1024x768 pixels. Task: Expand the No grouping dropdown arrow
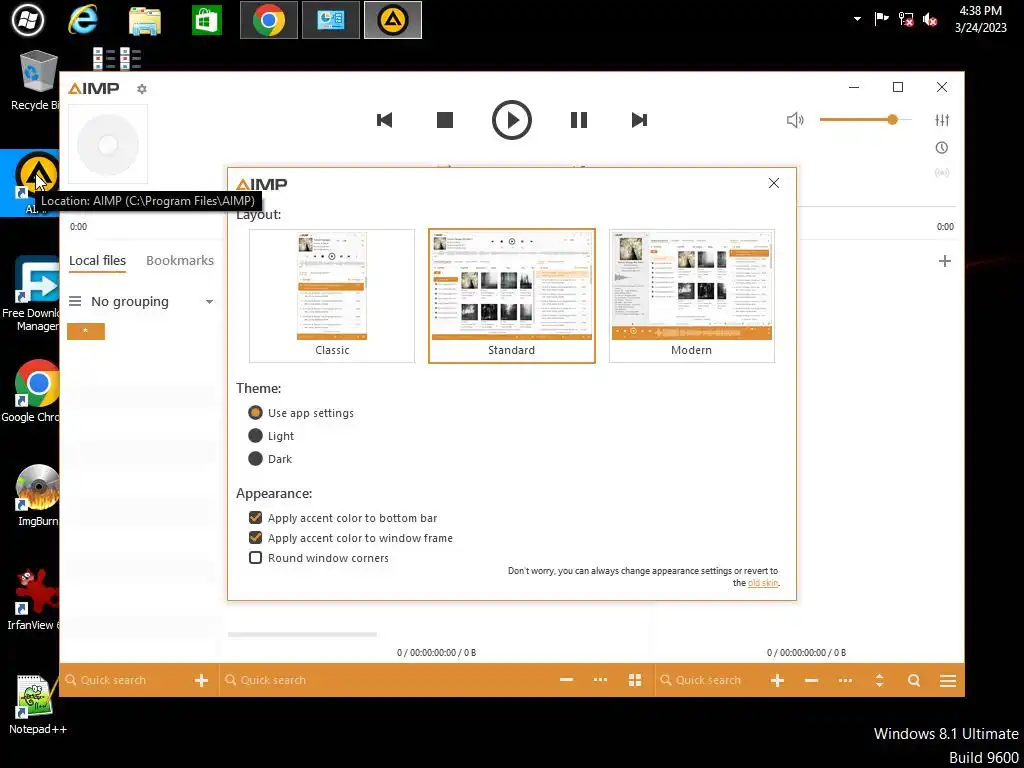pos(209,302)
